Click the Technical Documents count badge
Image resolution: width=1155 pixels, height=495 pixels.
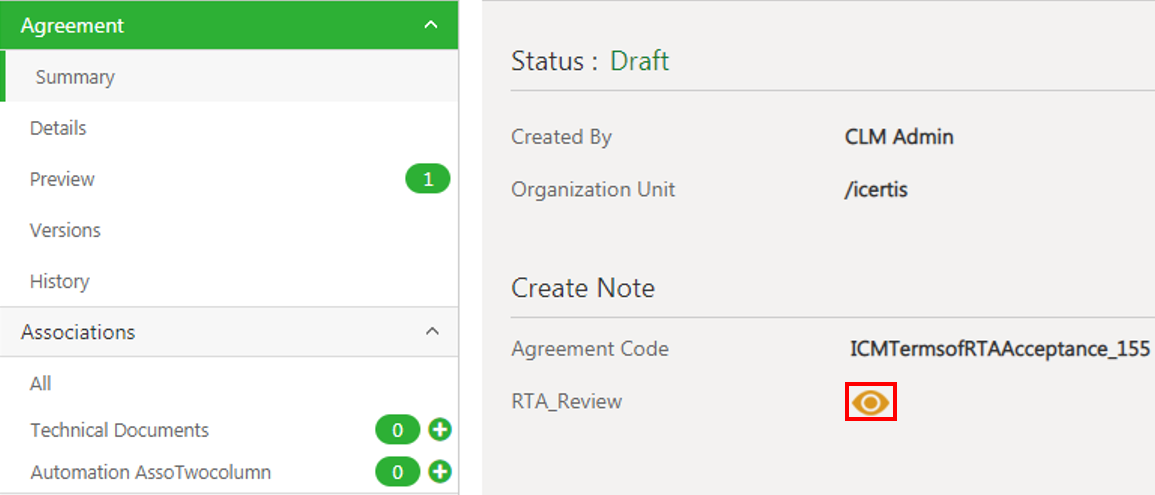397,430
